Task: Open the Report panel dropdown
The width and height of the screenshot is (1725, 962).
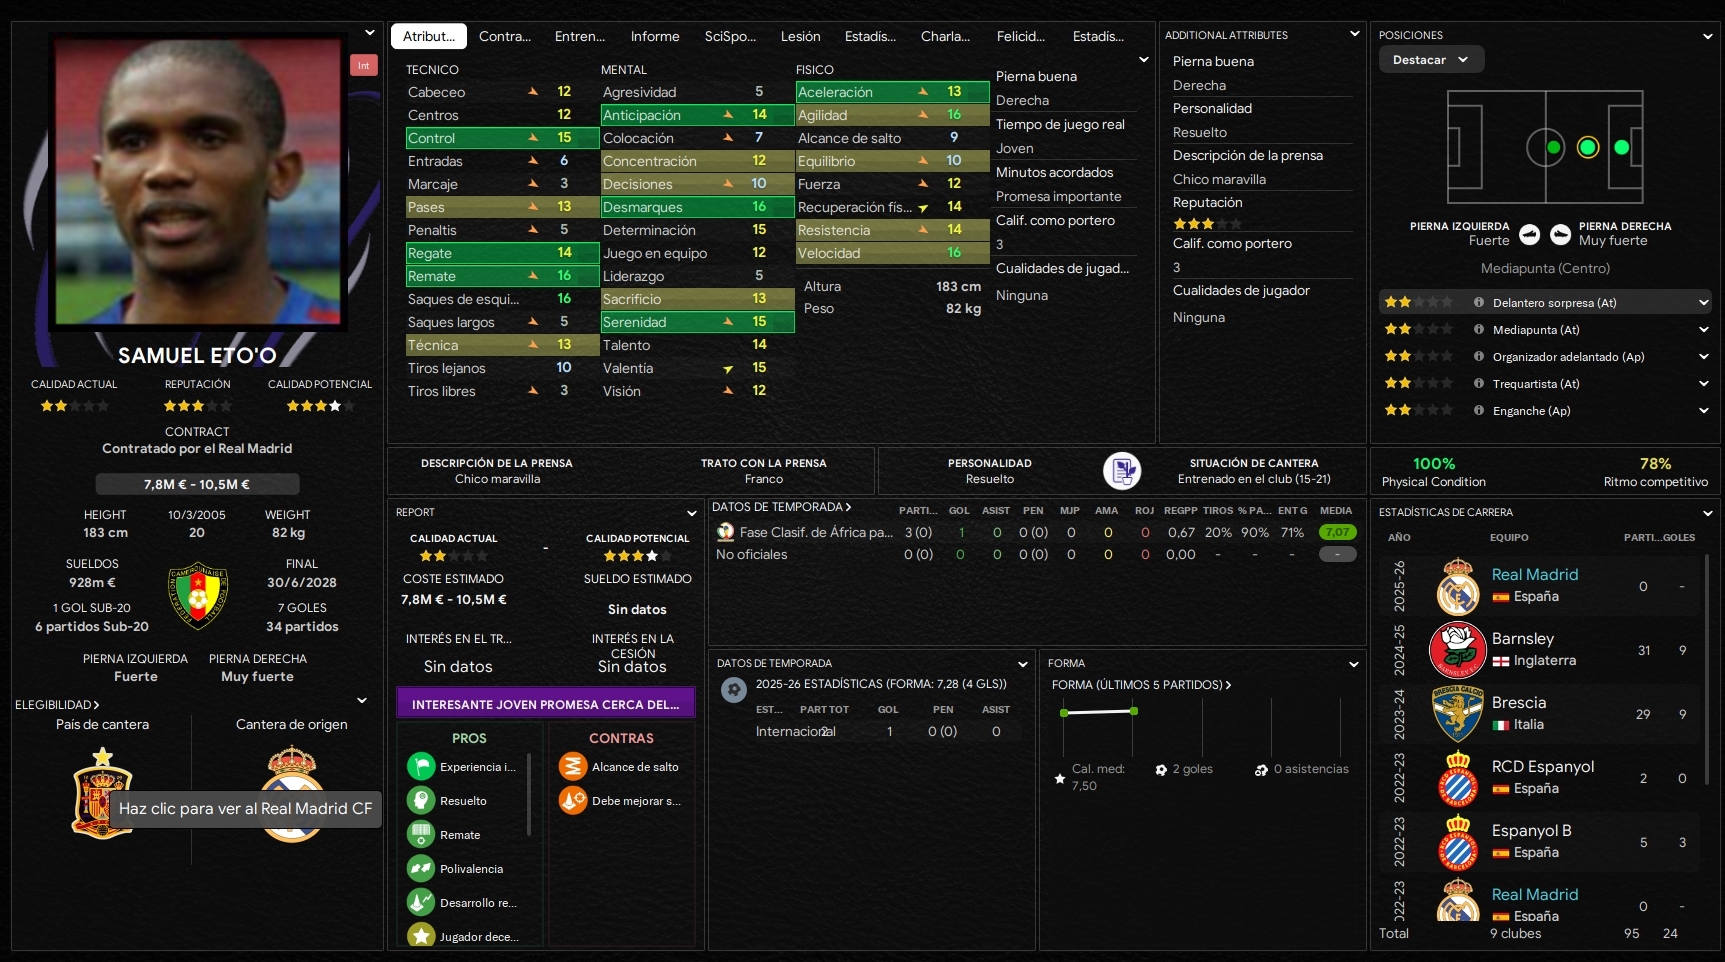Action: pos(692,513)
